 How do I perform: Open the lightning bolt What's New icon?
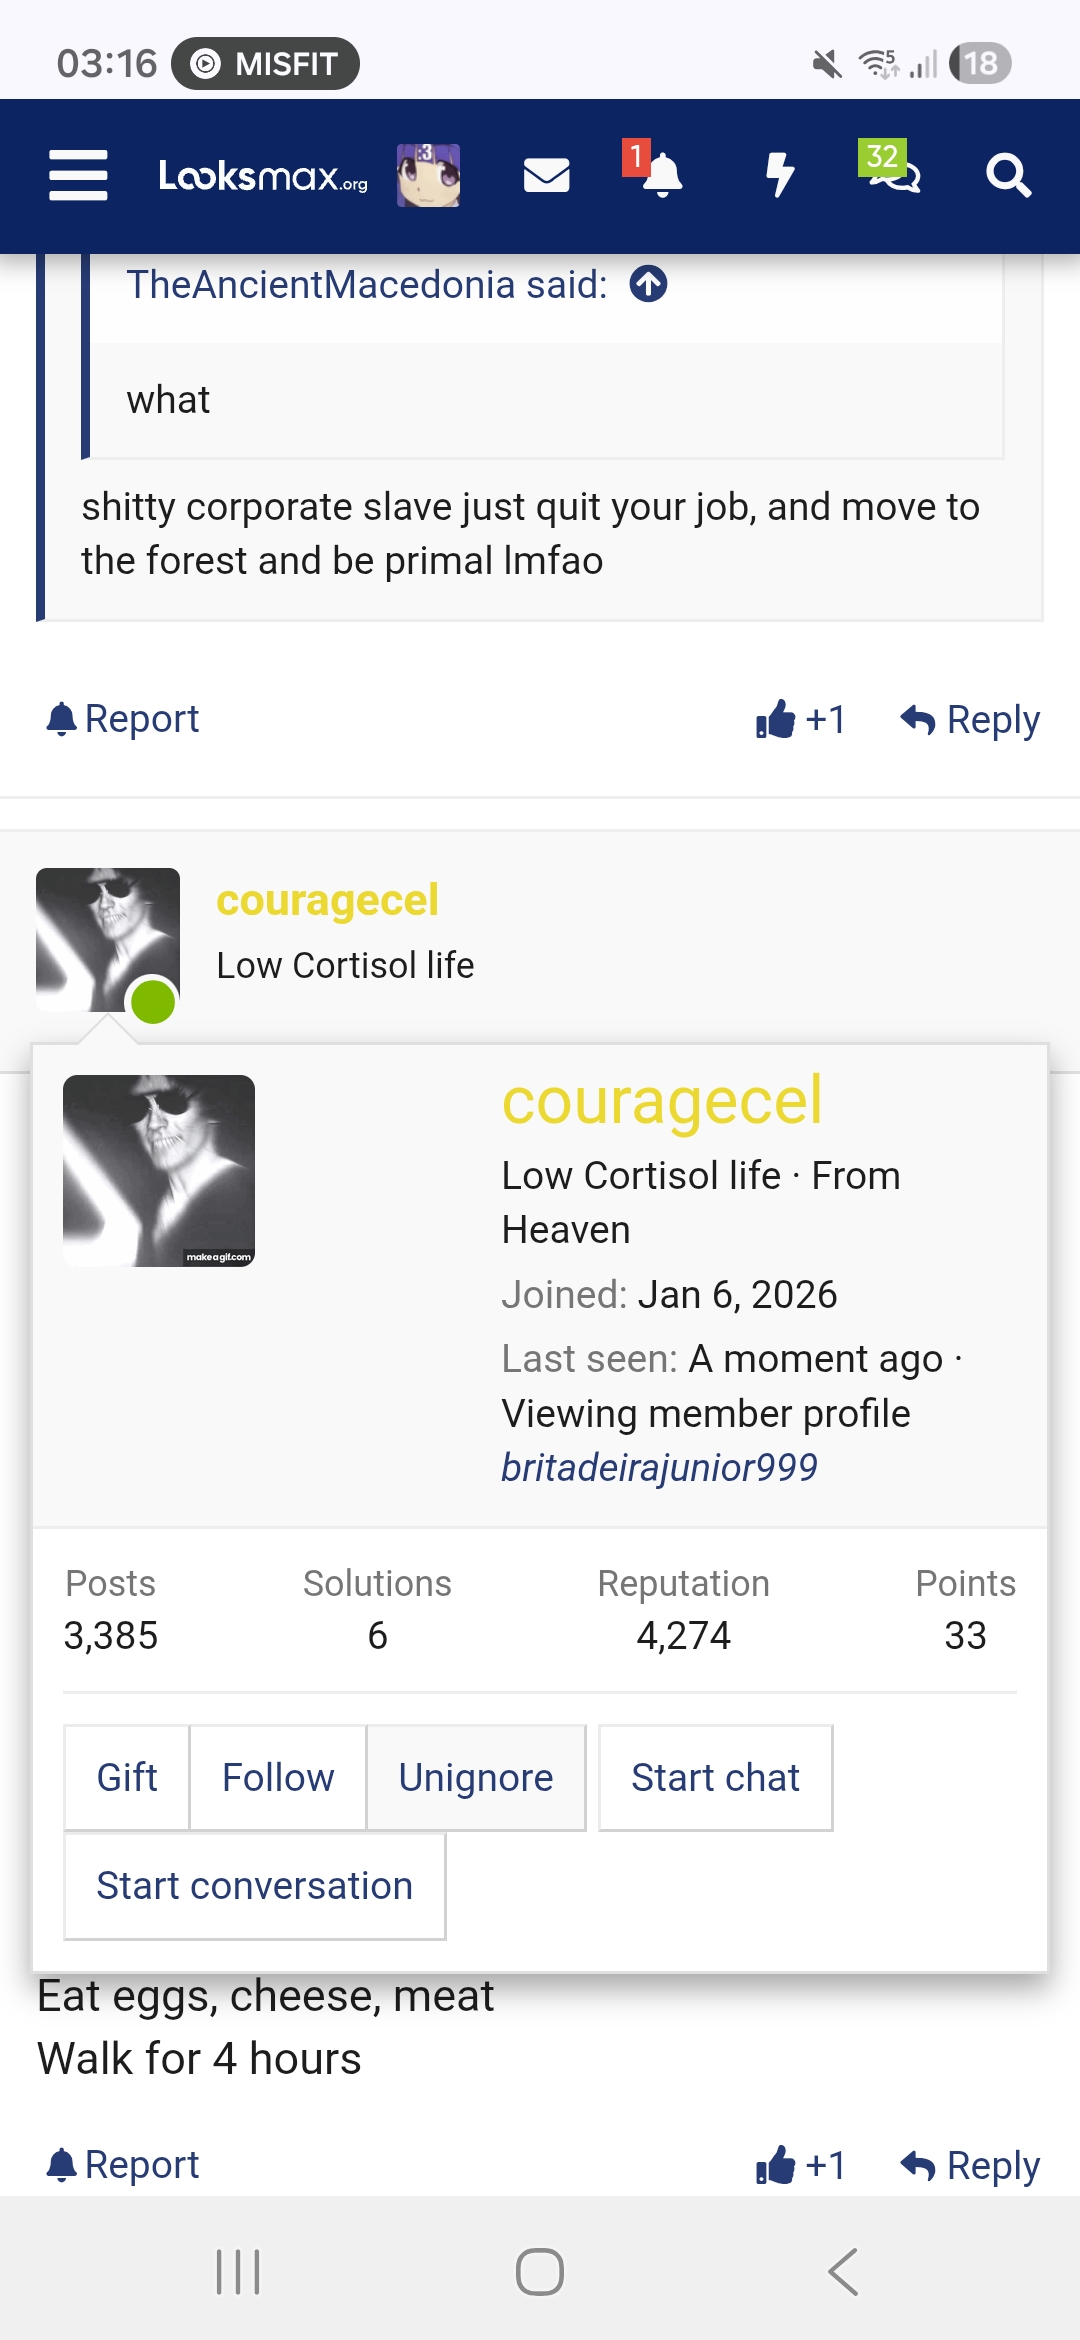tap(779, 176)
